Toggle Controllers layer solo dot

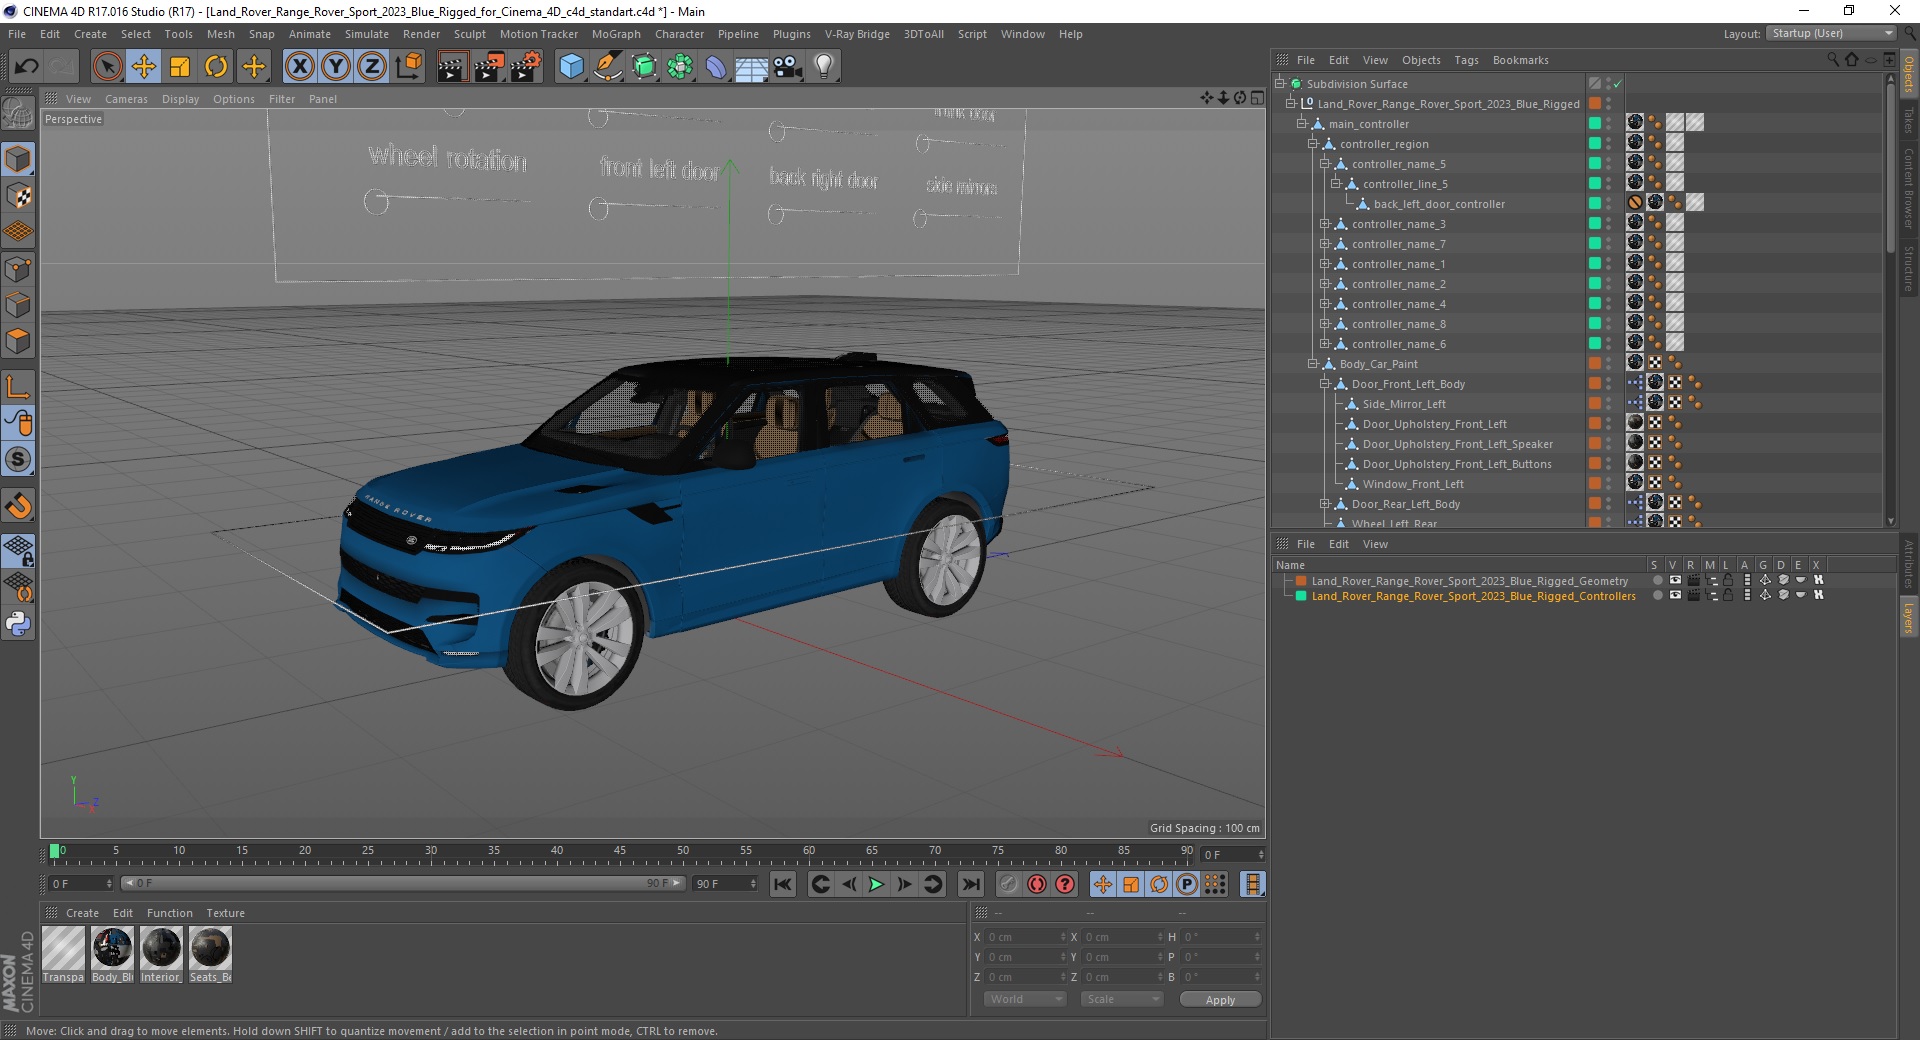coord(1657,595)
